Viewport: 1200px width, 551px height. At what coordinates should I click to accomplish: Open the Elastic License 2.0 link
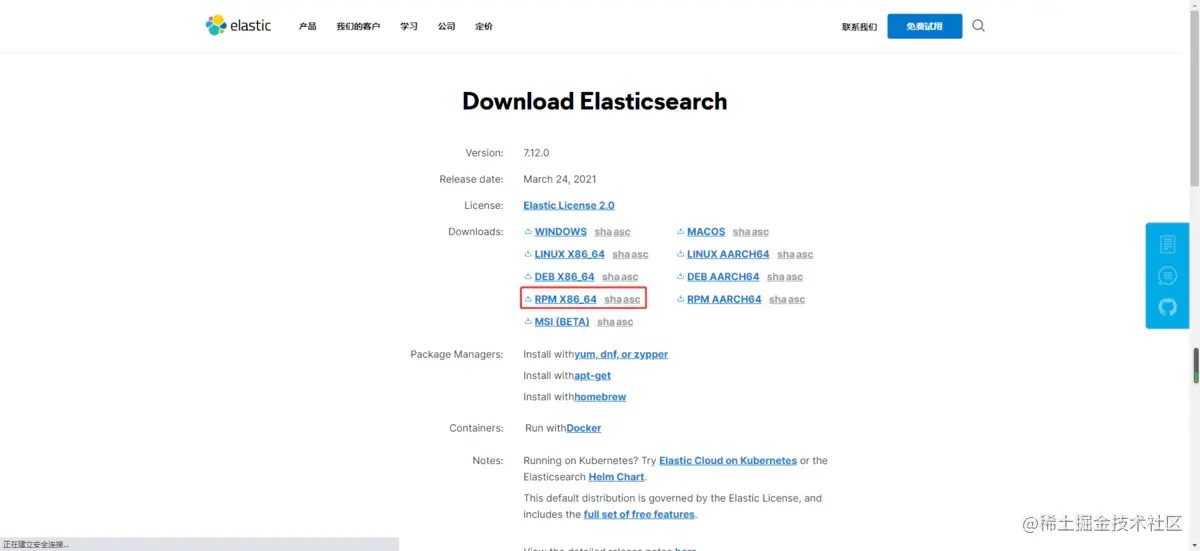pos(569,205)
